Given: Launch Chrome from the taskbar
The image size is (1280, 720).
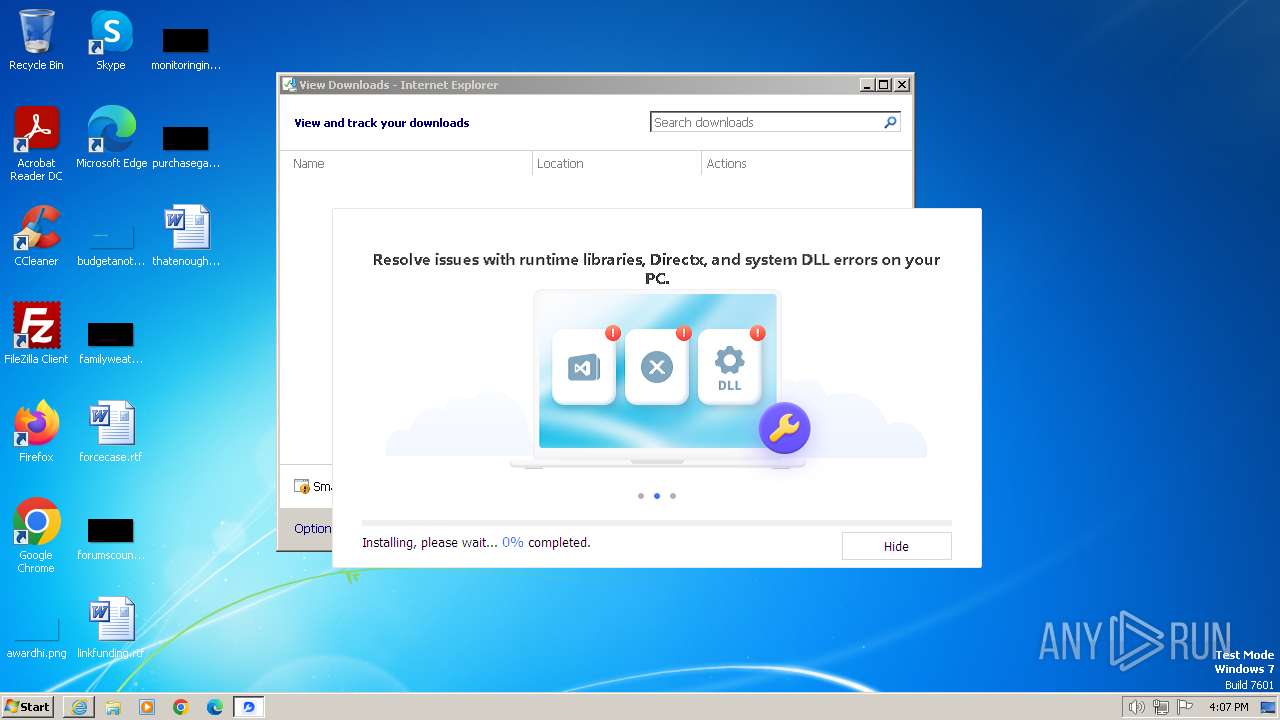Looking at the screenshot, I should pyautogui.click(x=181, y=707).
